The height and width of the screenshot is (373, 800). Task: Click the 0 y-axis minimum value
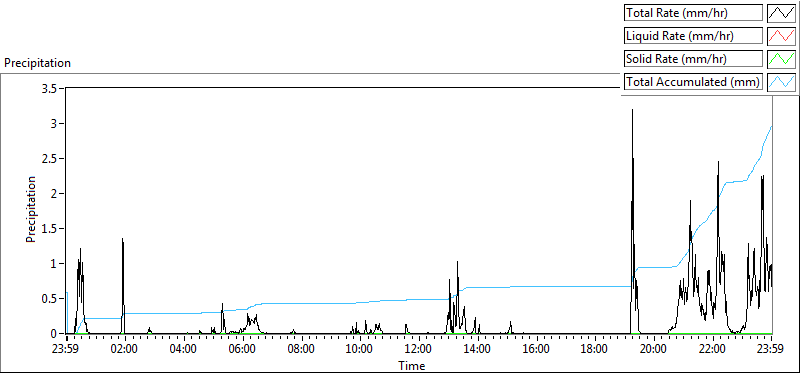point(55,334)
